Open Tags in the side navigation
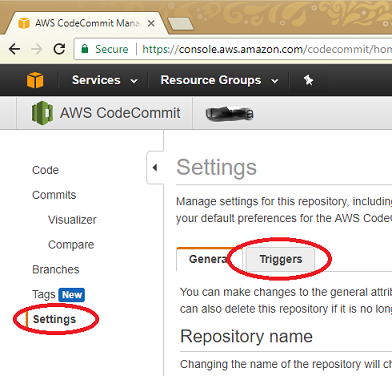The height and width of the screenshot is (376, 392). click(44, 294)
